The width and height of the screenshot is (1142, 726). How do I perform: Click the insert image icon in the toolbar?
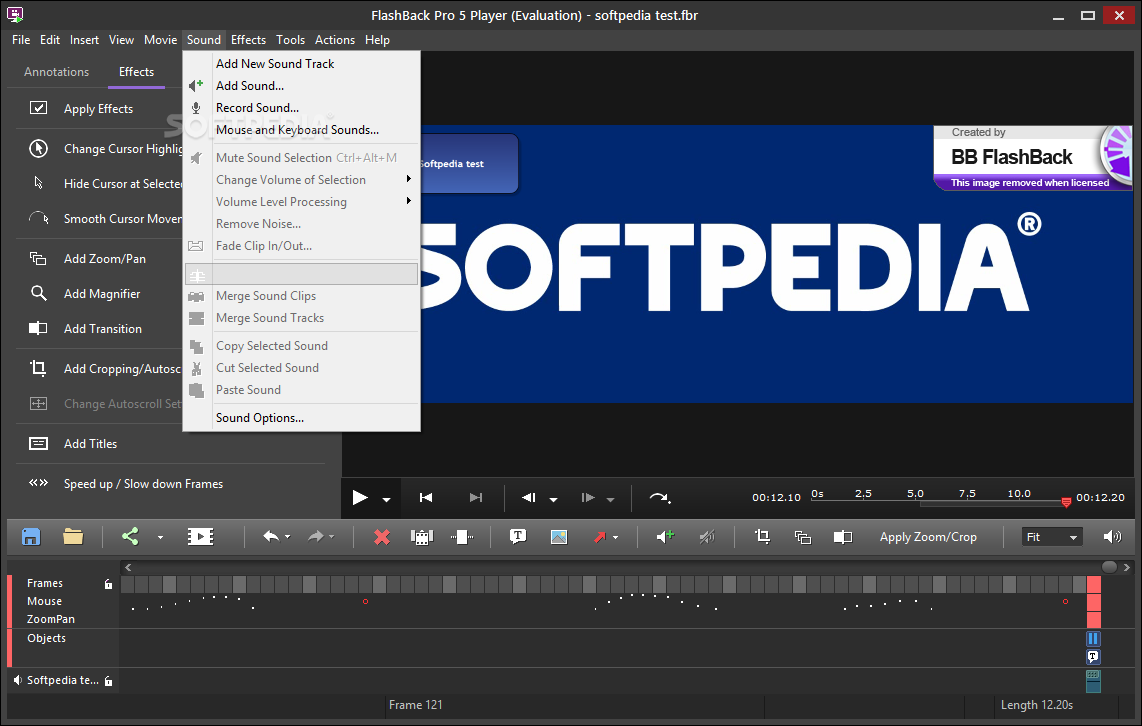(x=558, y=537)
